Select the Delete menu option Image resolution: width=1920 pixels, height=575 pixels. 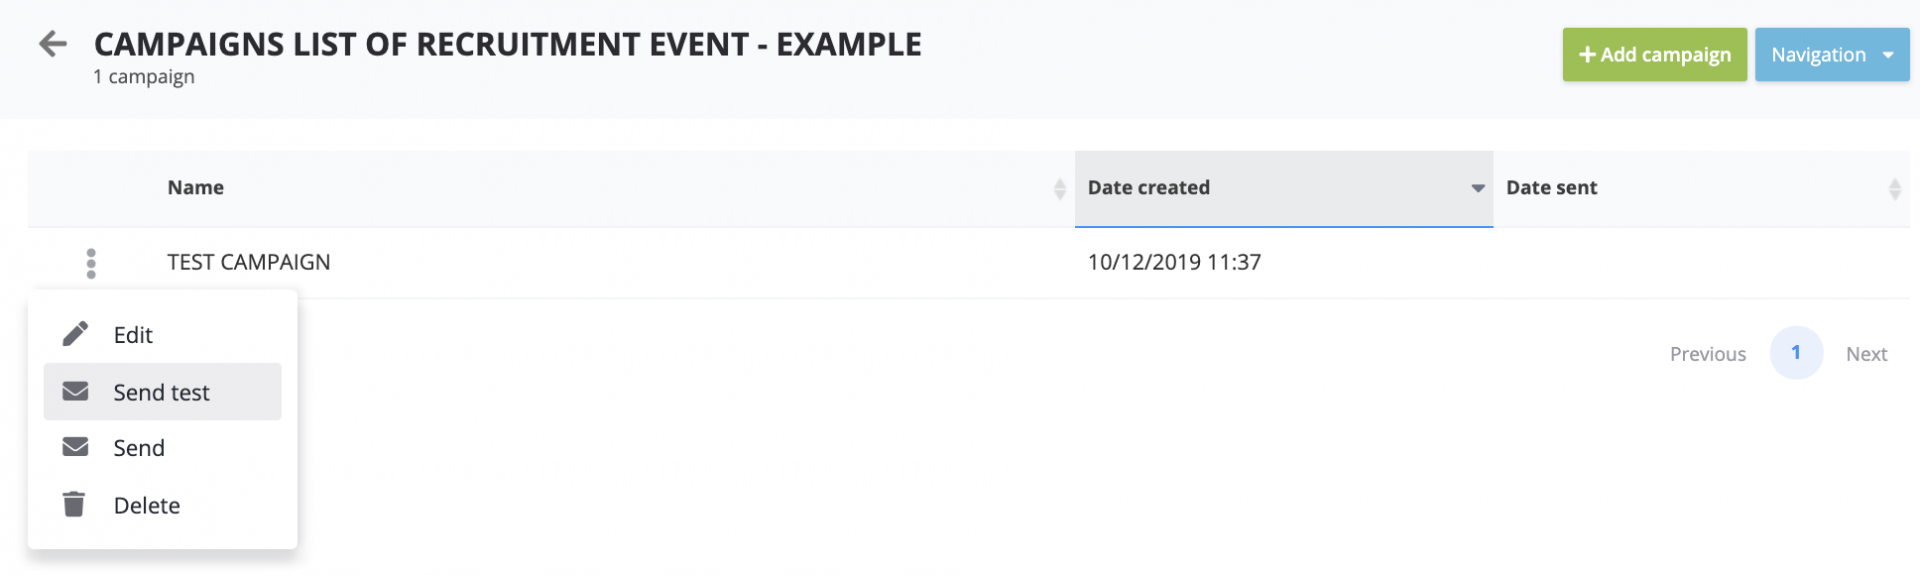point(147,505)
